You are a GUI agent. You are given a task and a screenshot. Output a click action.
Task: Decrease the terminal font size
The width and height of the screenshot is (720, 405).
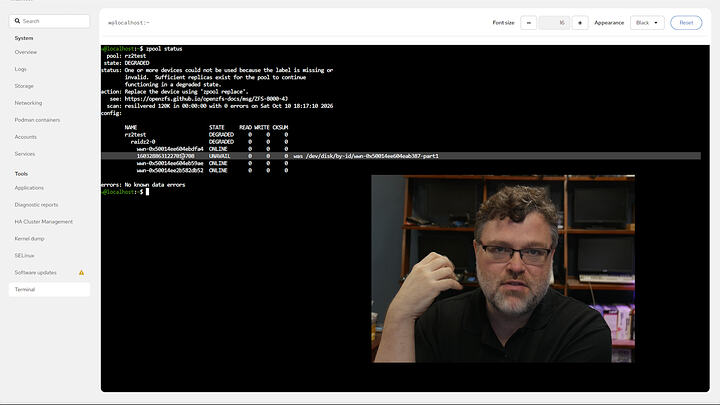(x=529, y=23)
